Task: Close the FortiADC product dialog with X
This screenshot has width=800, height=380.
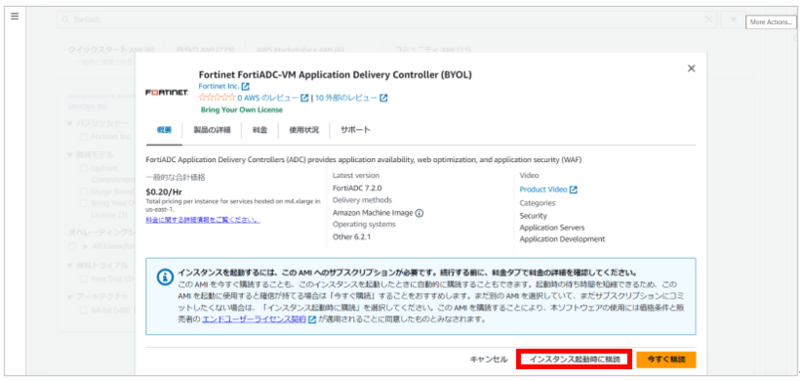Action: tap(691, 68)
